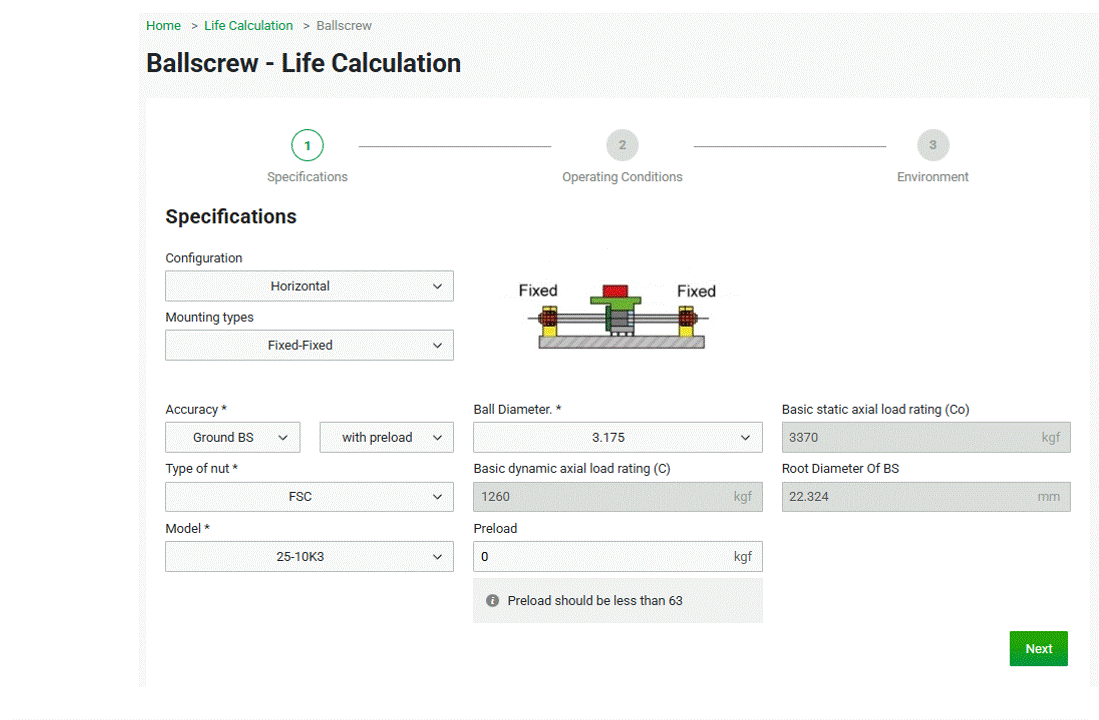The height and width of the screenshot is (720, 1099).
Task: Open the preload option dropdown showing 'with preload'
Action: tap(386, 437)
